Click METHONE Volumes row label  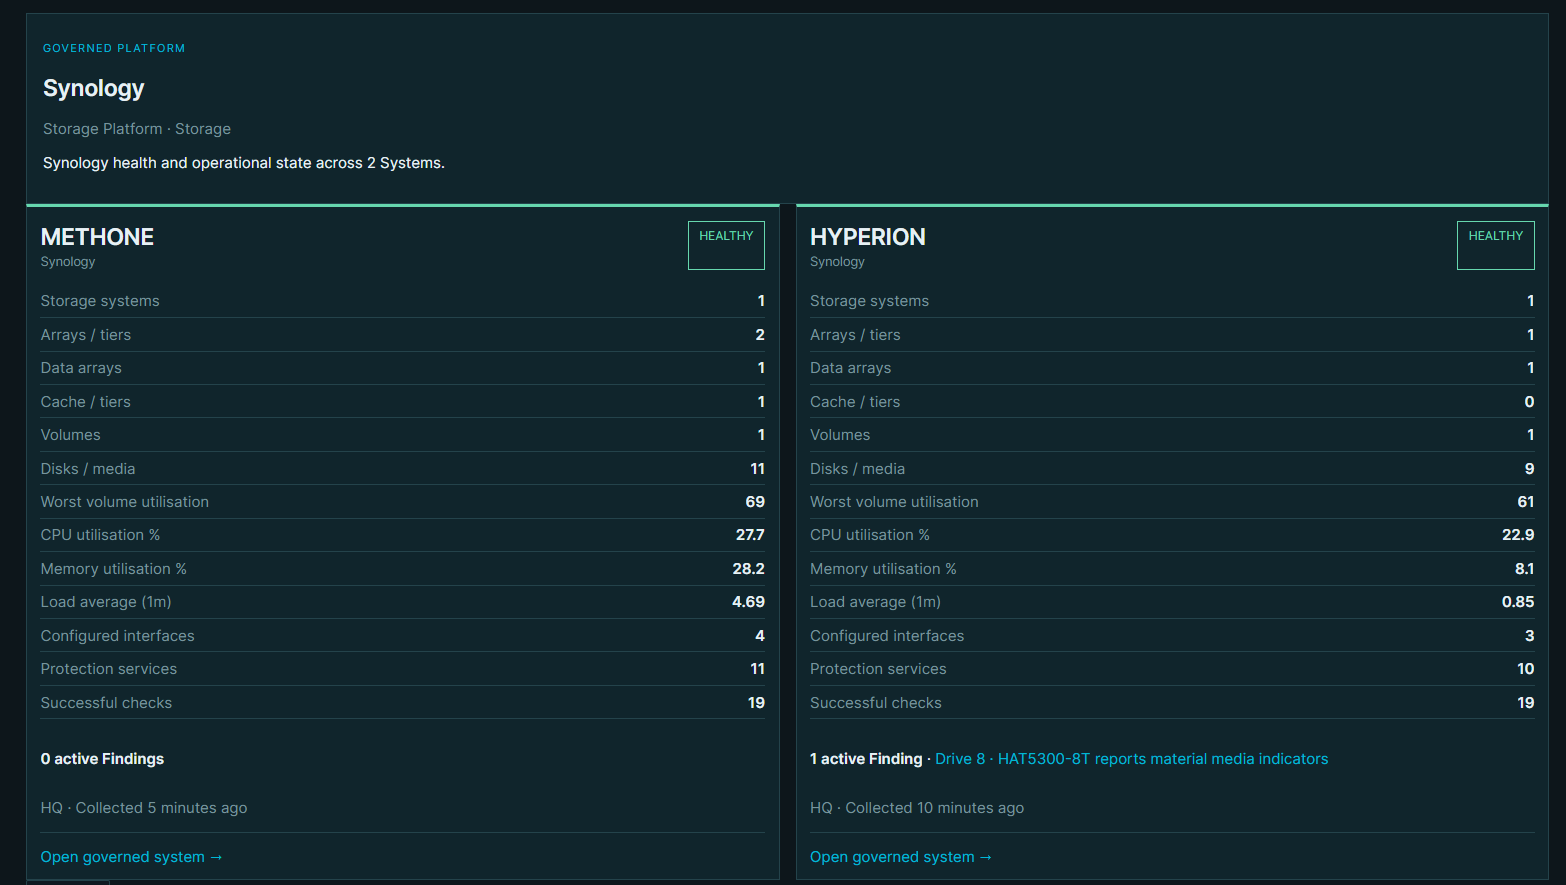pyautogui.click(x=71, y=435)
